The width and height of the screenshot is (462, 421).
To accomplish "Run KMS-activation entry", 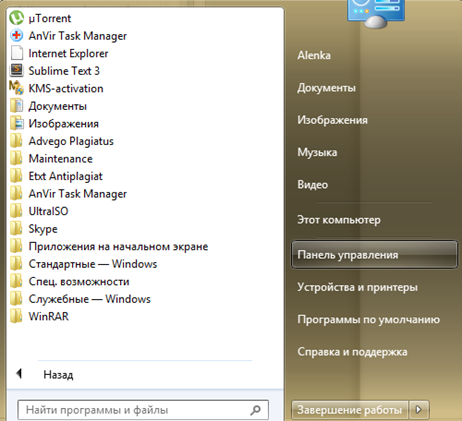I will [x=66, y=88].
